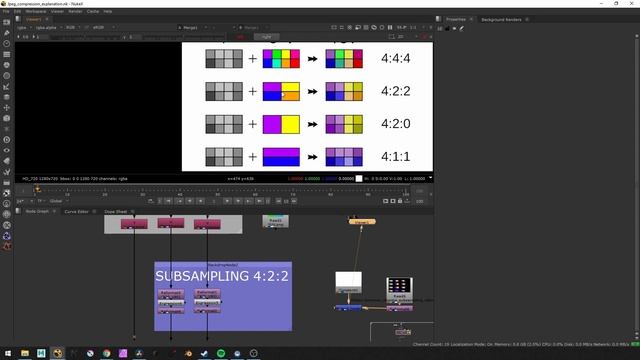Image resolution: width=640 pixels, height=360 pixels.
Task: Open the Channel nodes toolbar menu
Action: [x=7, y=54]
